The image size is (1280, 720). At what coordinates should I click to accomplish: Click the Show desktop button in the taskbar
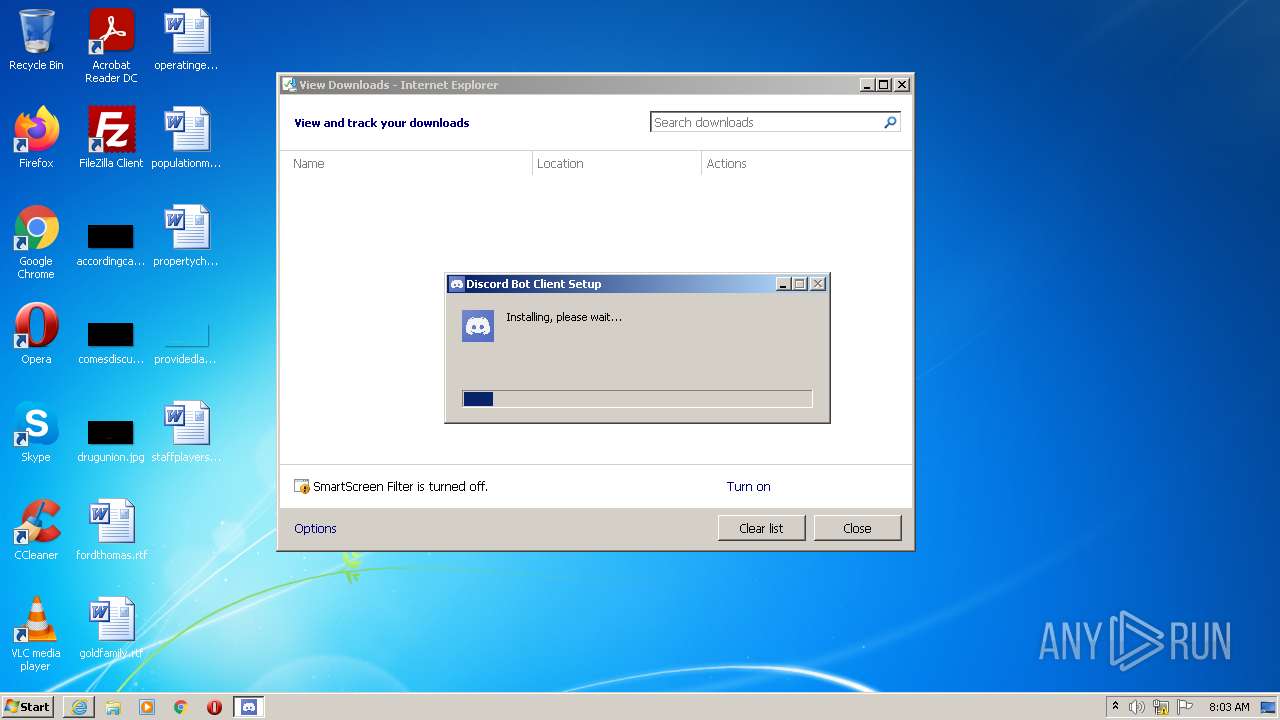click(1270, 707)
